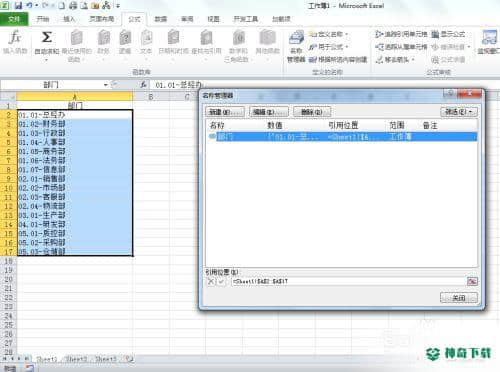Open the Text functions book icon
This screenshot has height=372, width=500.
pyautogui.click(x=146, y=37)
